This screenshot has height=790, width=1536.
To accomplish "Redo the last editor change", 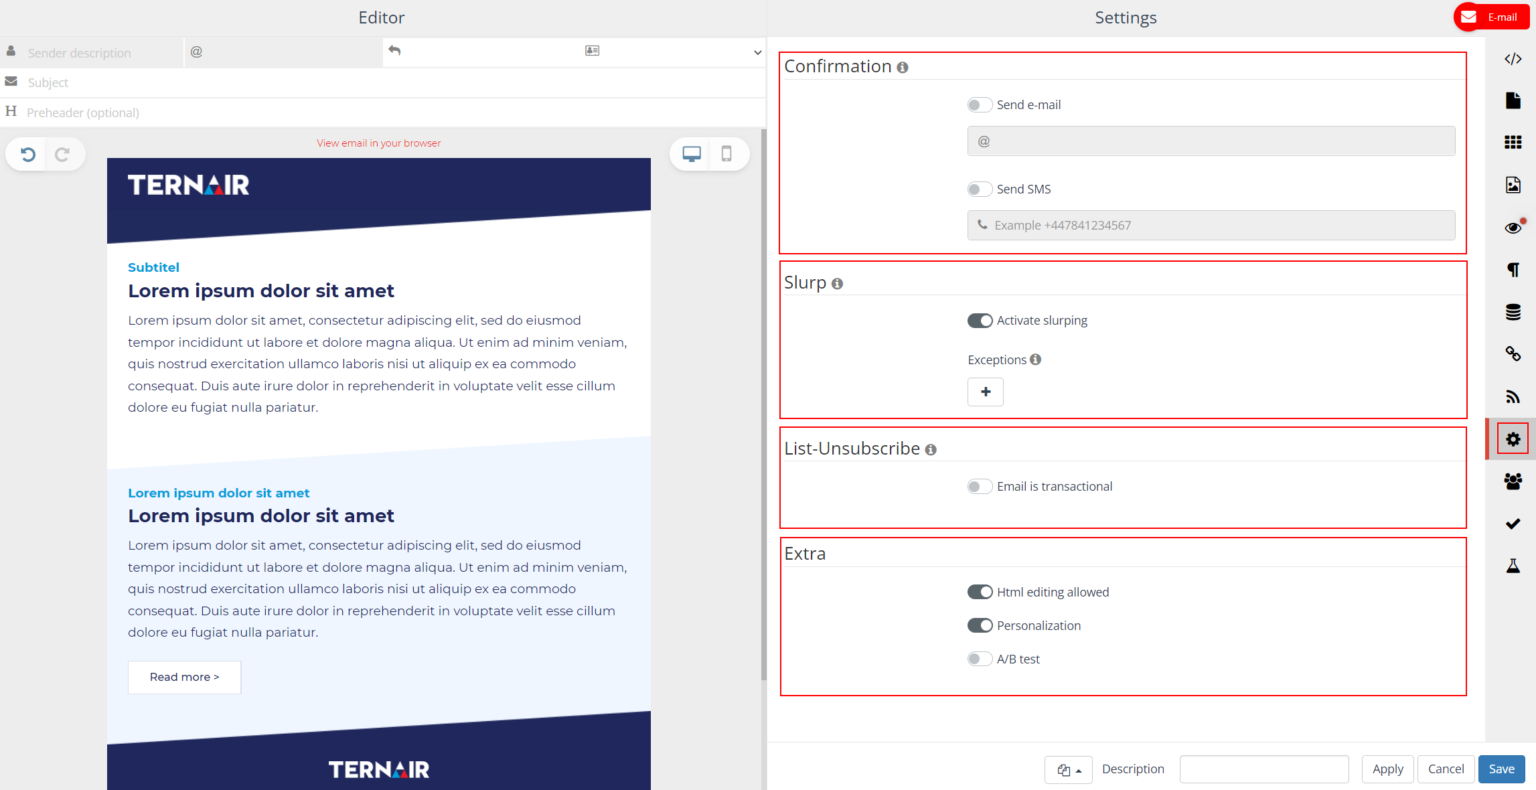I will pos(63,154).
